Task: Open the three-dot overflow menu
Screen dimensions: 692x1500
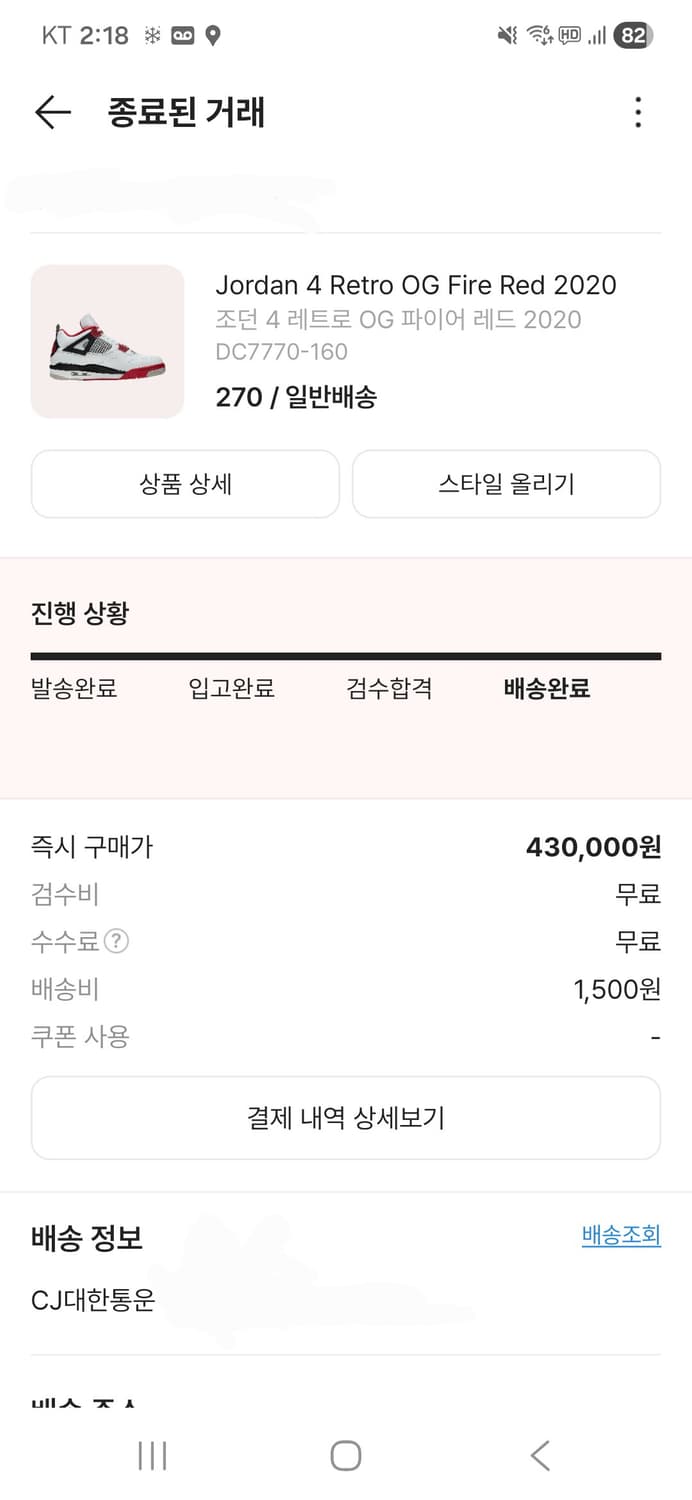Action: pyautogui.click(x=637, y=113)
